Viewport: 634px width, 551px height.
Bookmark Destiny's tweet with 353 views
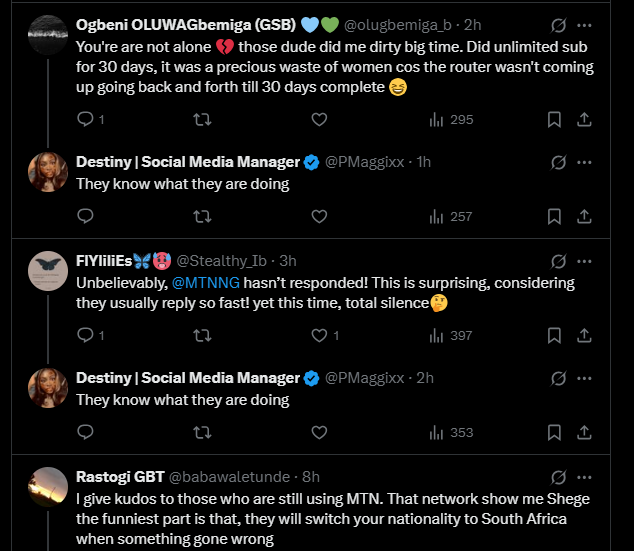[554, 433]
